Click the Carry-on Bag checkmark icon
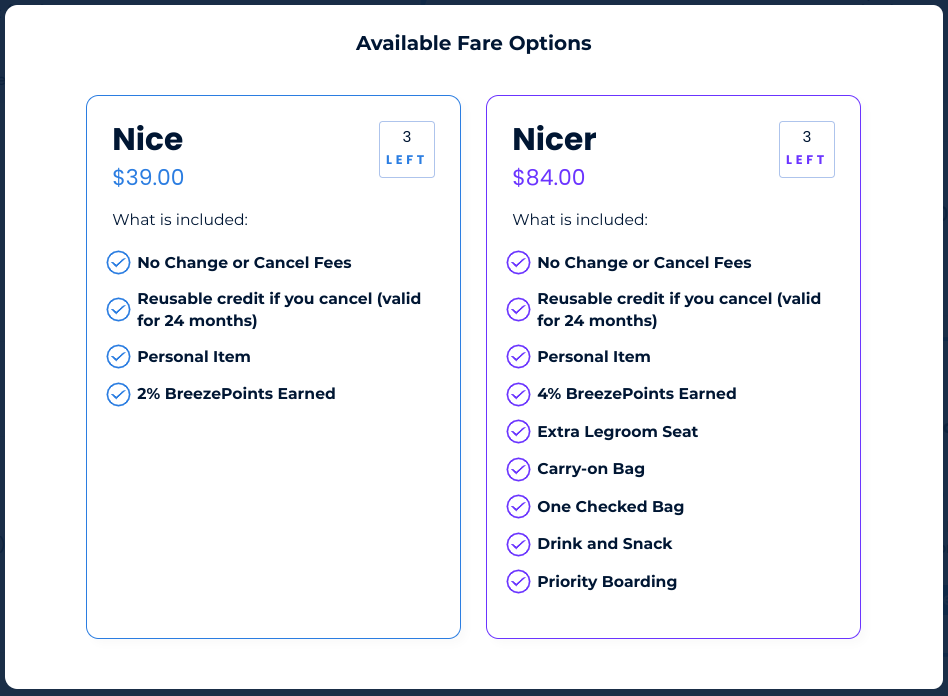The image size is (948, 696). [x=518, y=469]
